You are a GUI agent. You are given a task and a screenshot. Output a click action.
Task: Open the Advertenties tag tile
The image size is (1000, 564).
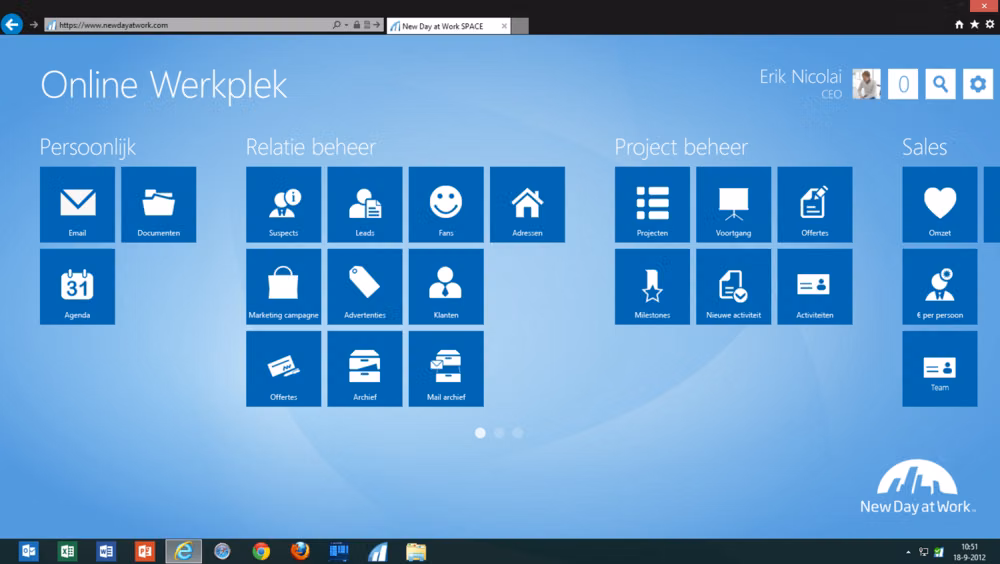coord(365,286)
